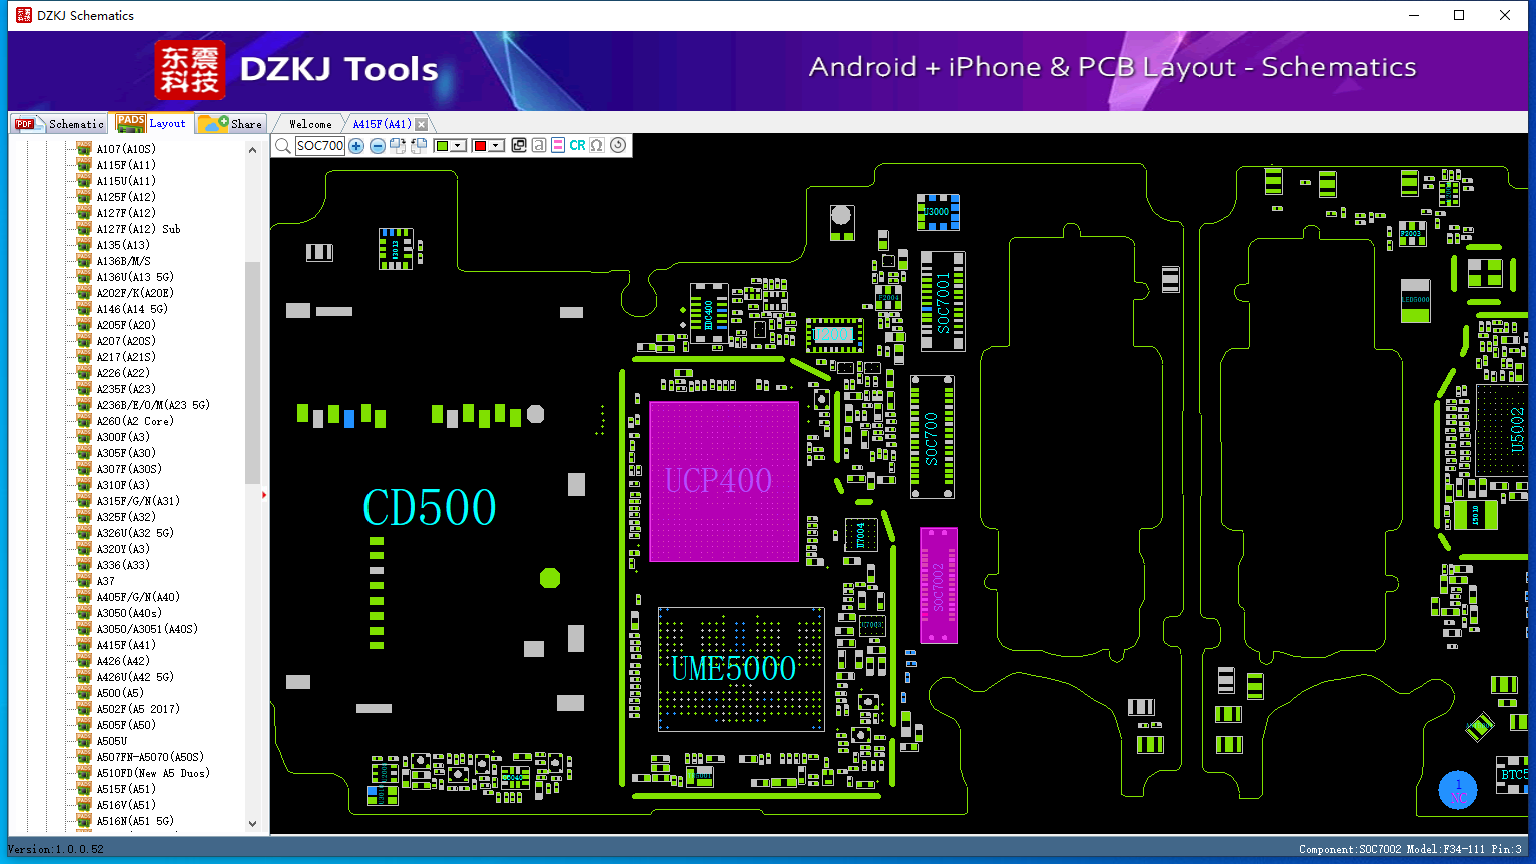Click the green color swatch

[442, 146]
